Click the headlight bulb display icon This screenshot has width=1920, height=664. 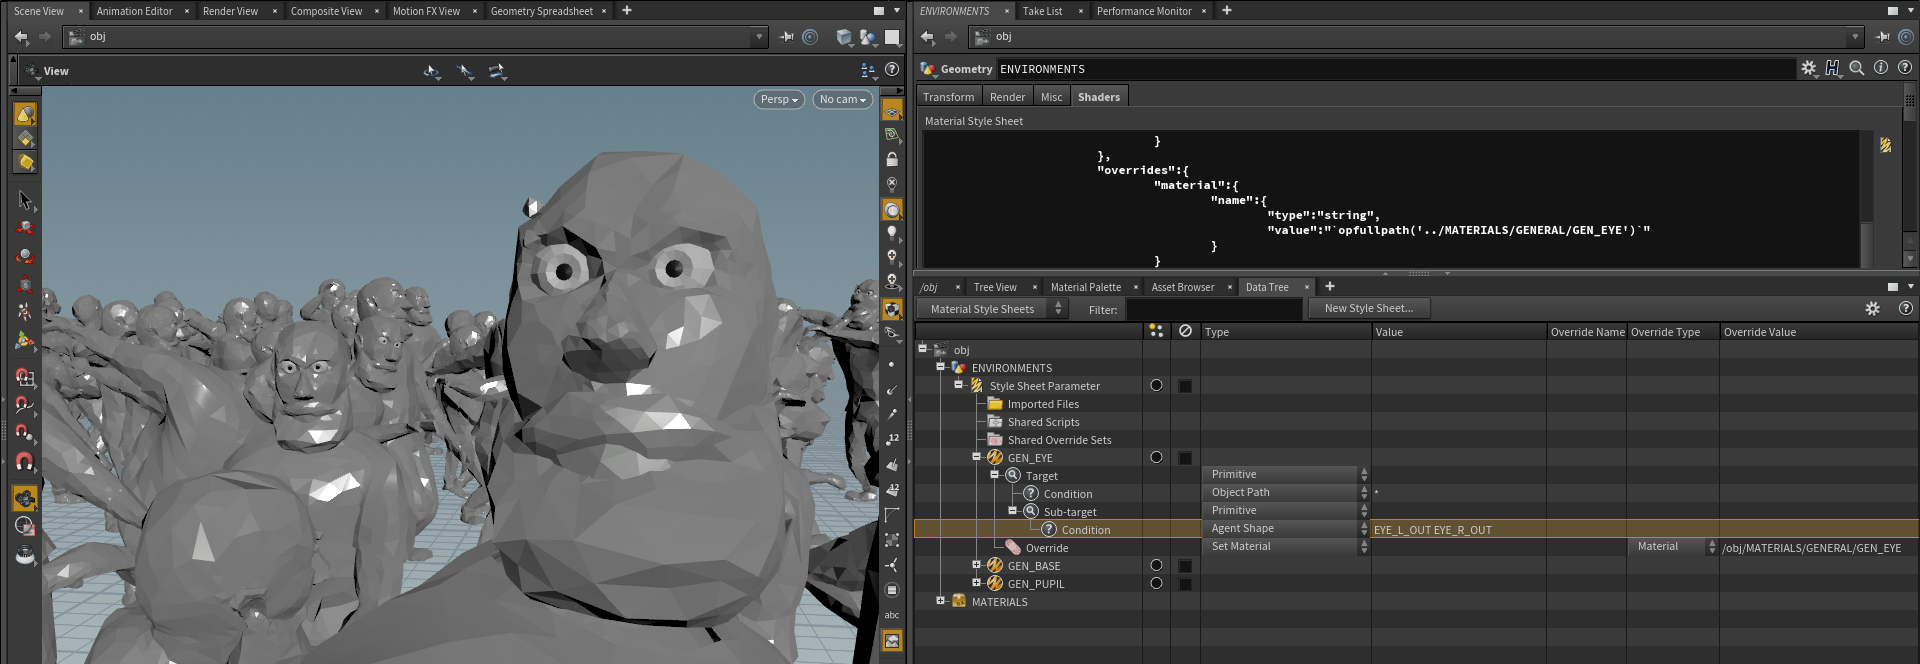pos(892,233)
